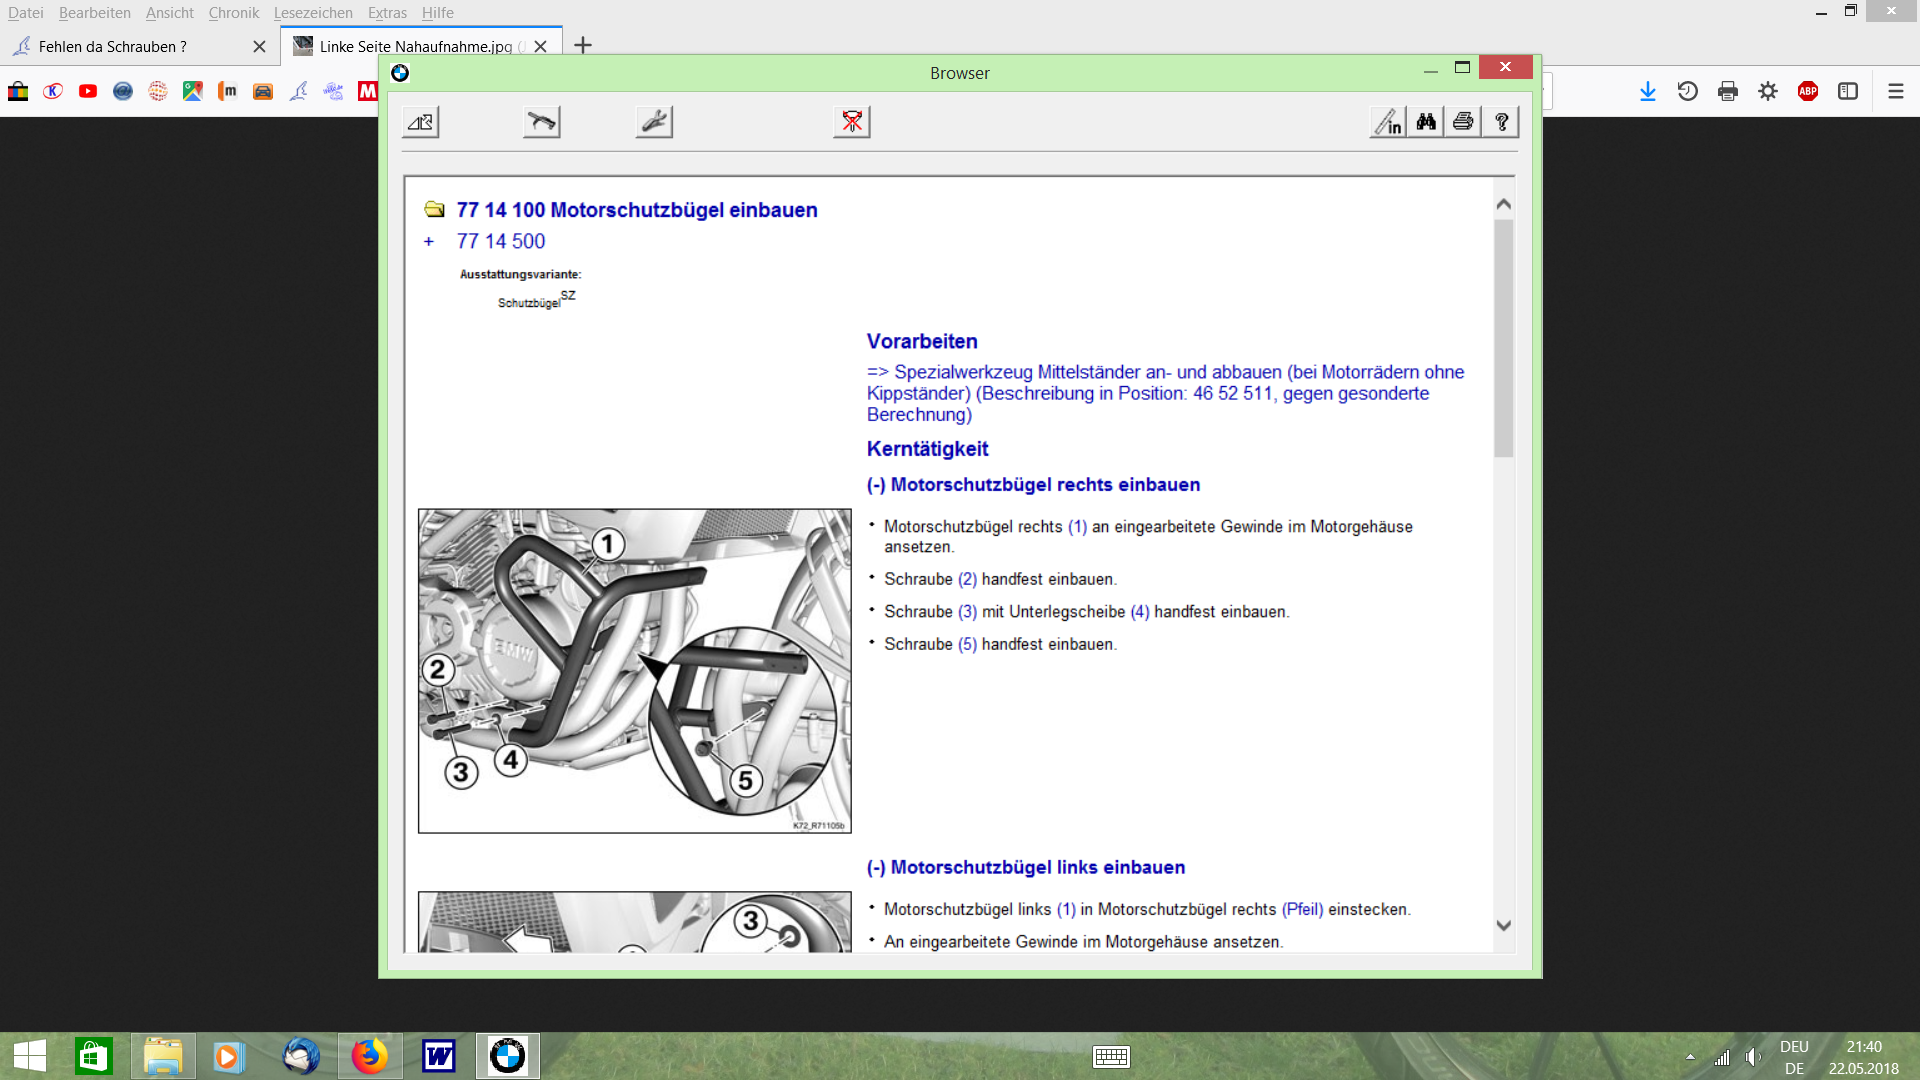Click document scrollbar down arrow
Screen dimensions: 1920x1080
[x=1503, y=926]
